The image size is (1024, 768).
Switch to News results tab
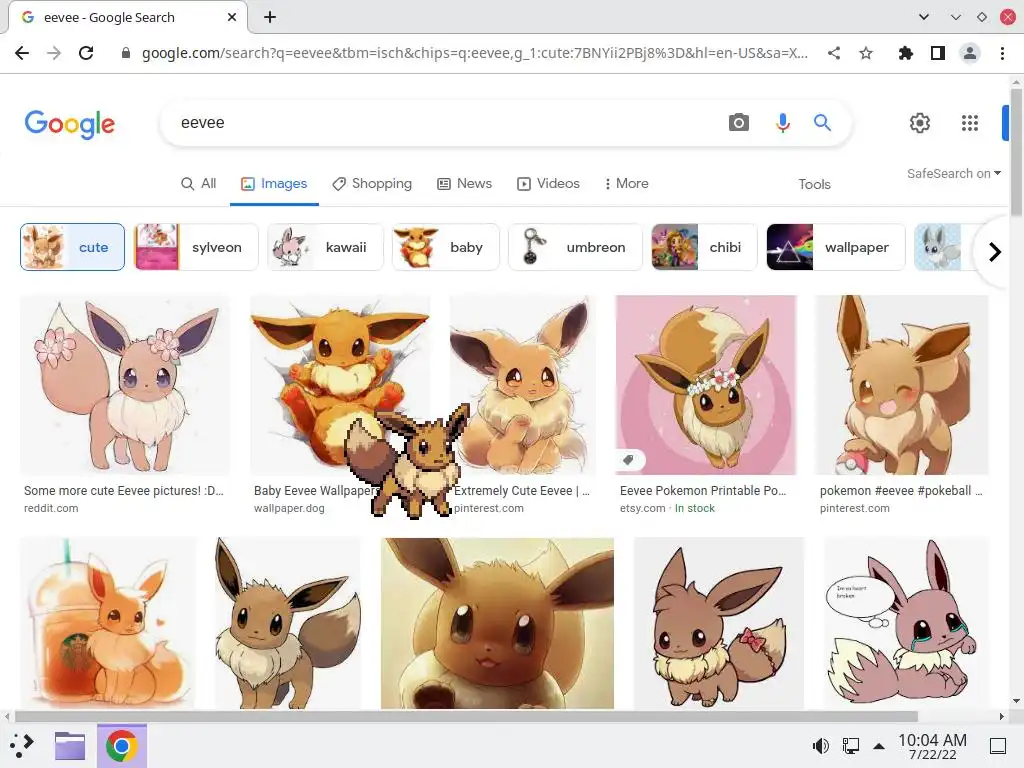(464, 184)
